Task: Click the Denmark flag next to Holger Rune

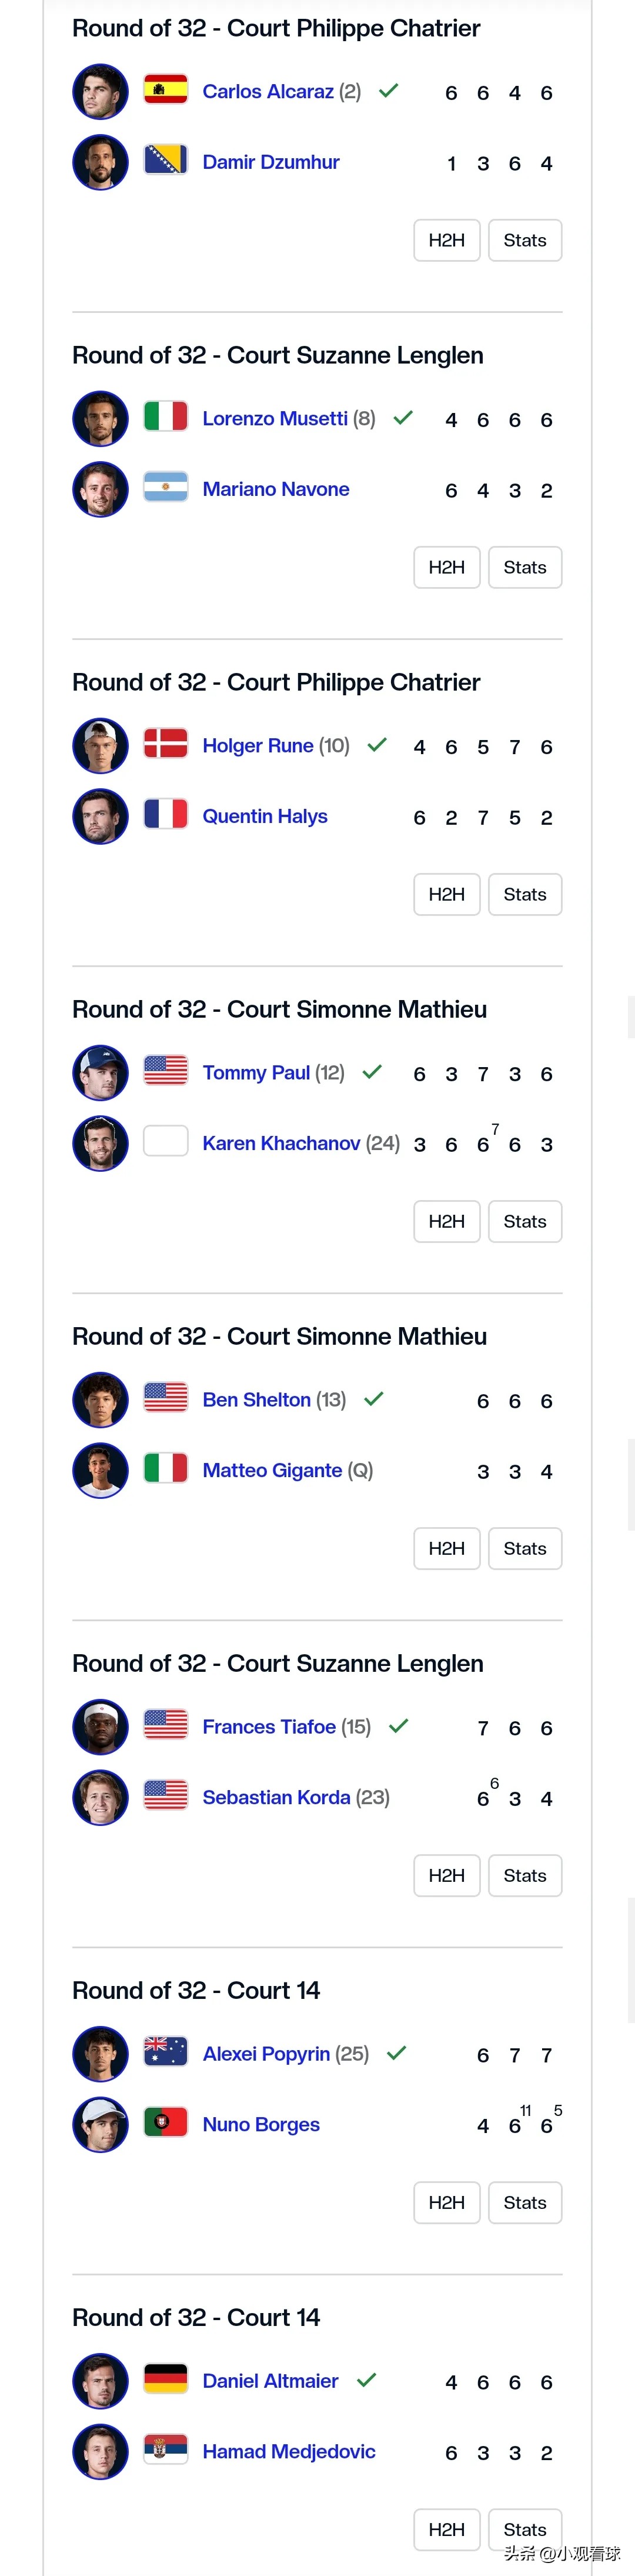Action: point(166,745)
